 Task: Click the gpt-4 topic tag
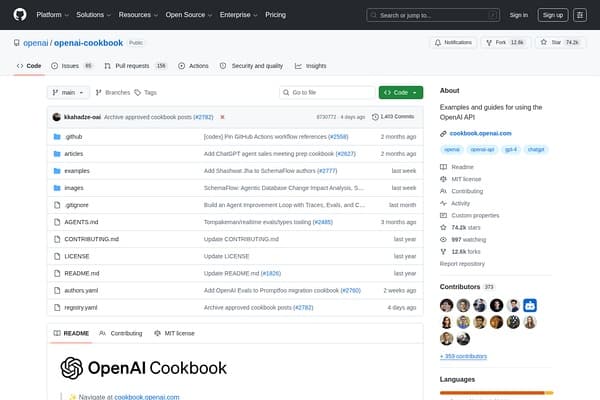tap(511, 150)
